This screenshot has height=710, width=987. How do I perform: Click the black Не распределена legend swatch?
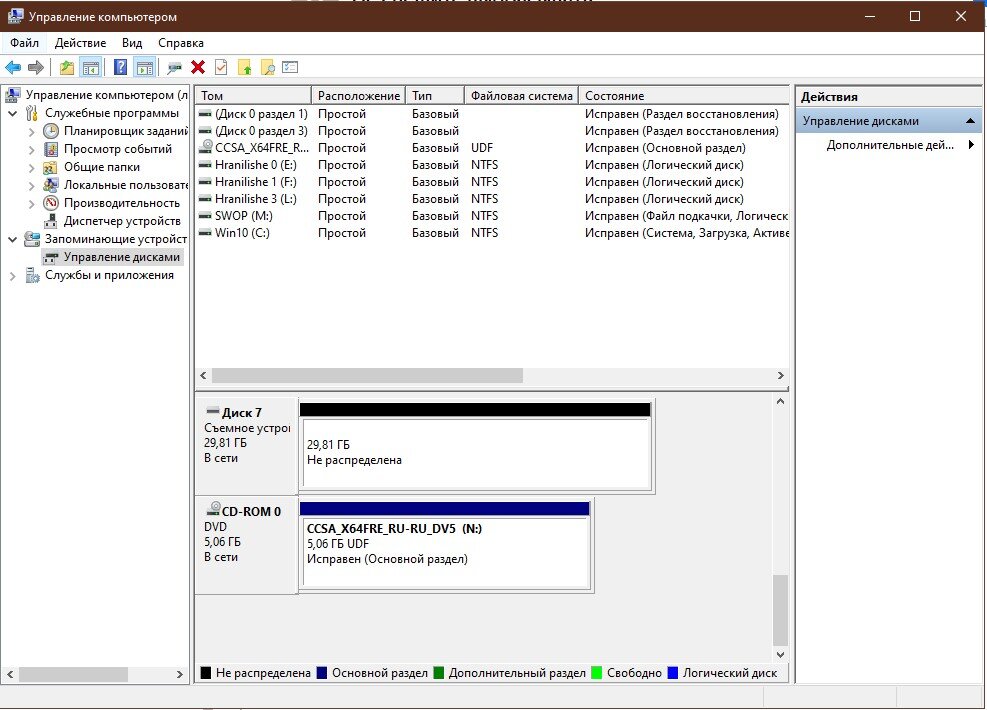click(x=206, y=673)
